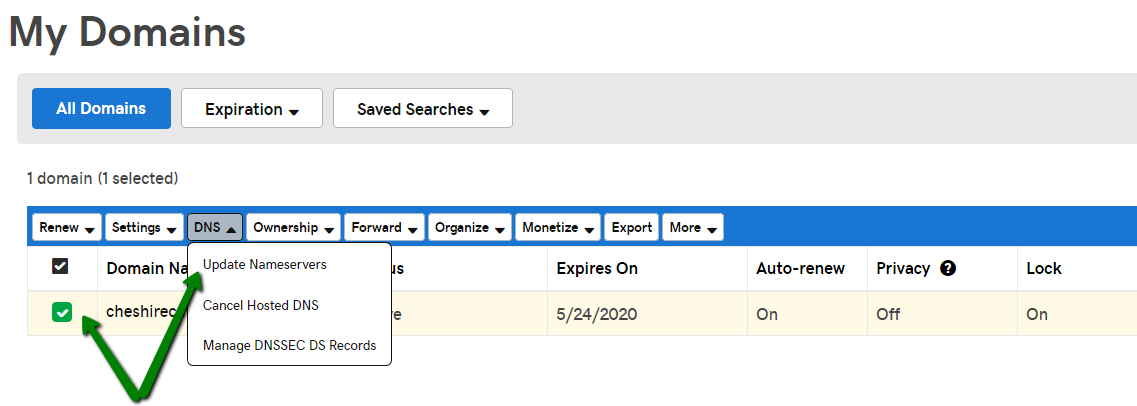Open the Expiration filter dropdown

(252, 109)
